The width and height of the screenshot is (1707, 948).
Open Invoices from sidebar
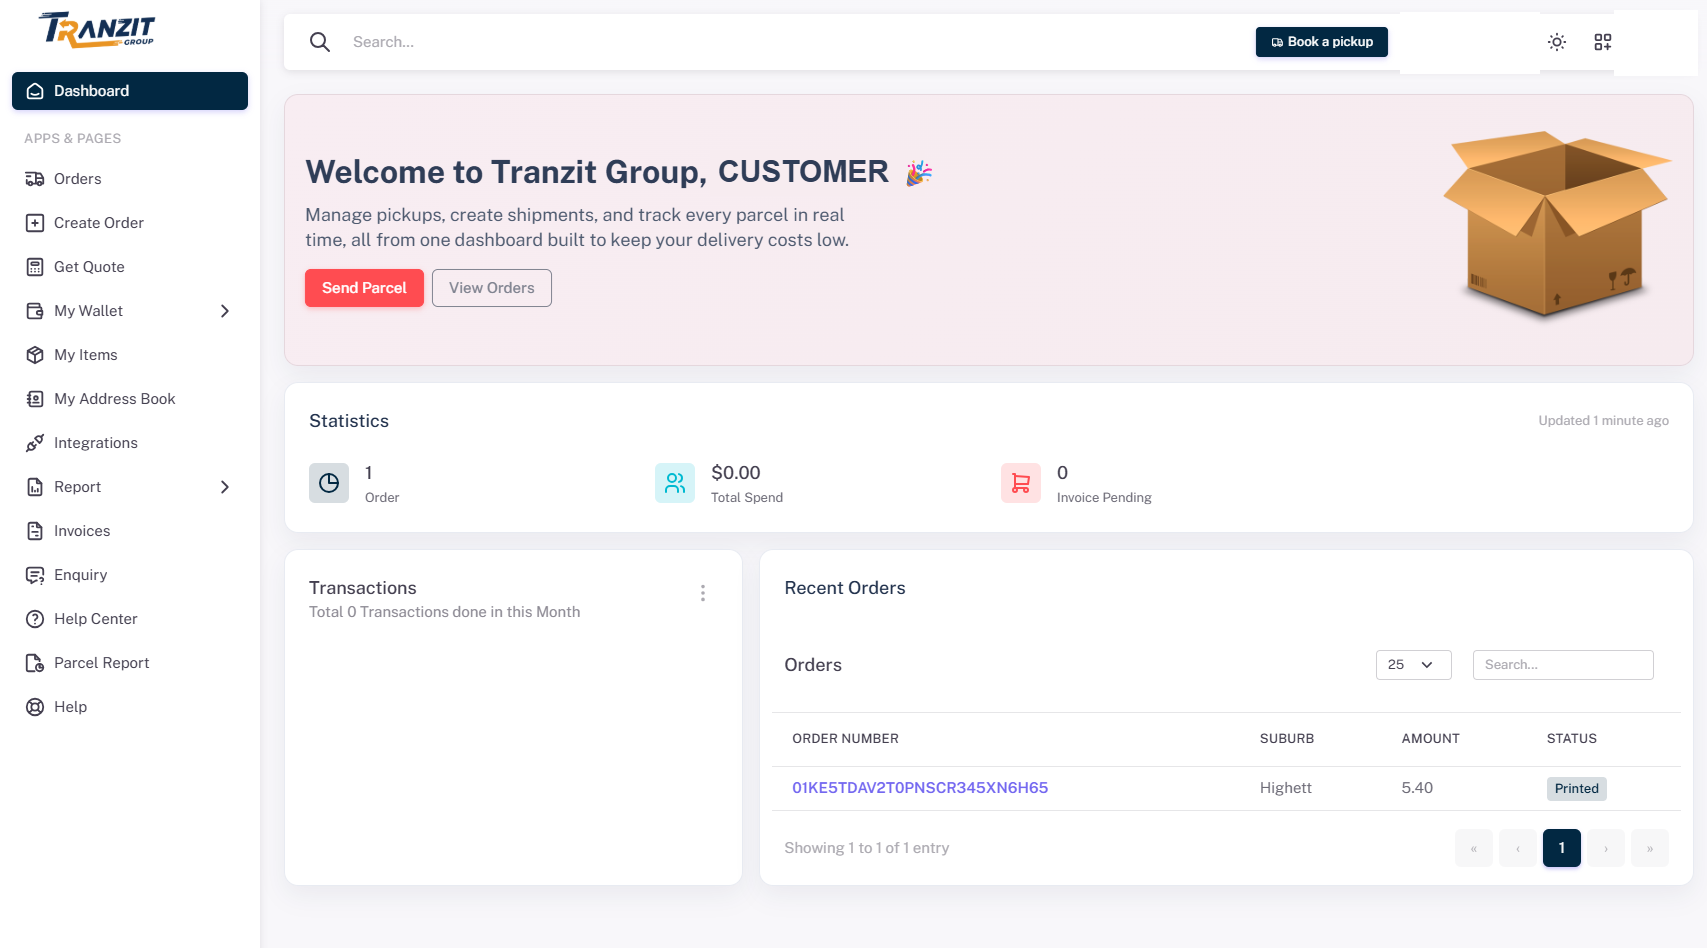(x=130, y=531)
